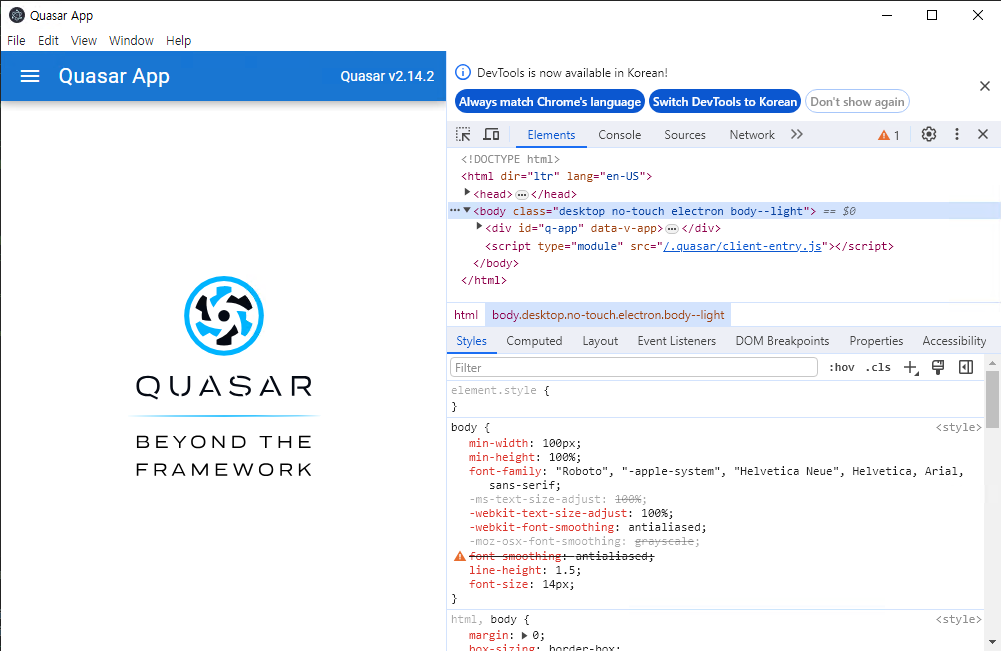This screenshot has width=1001, height=651.
Task: Switch to the Console tab
Action: coord(619,135)
